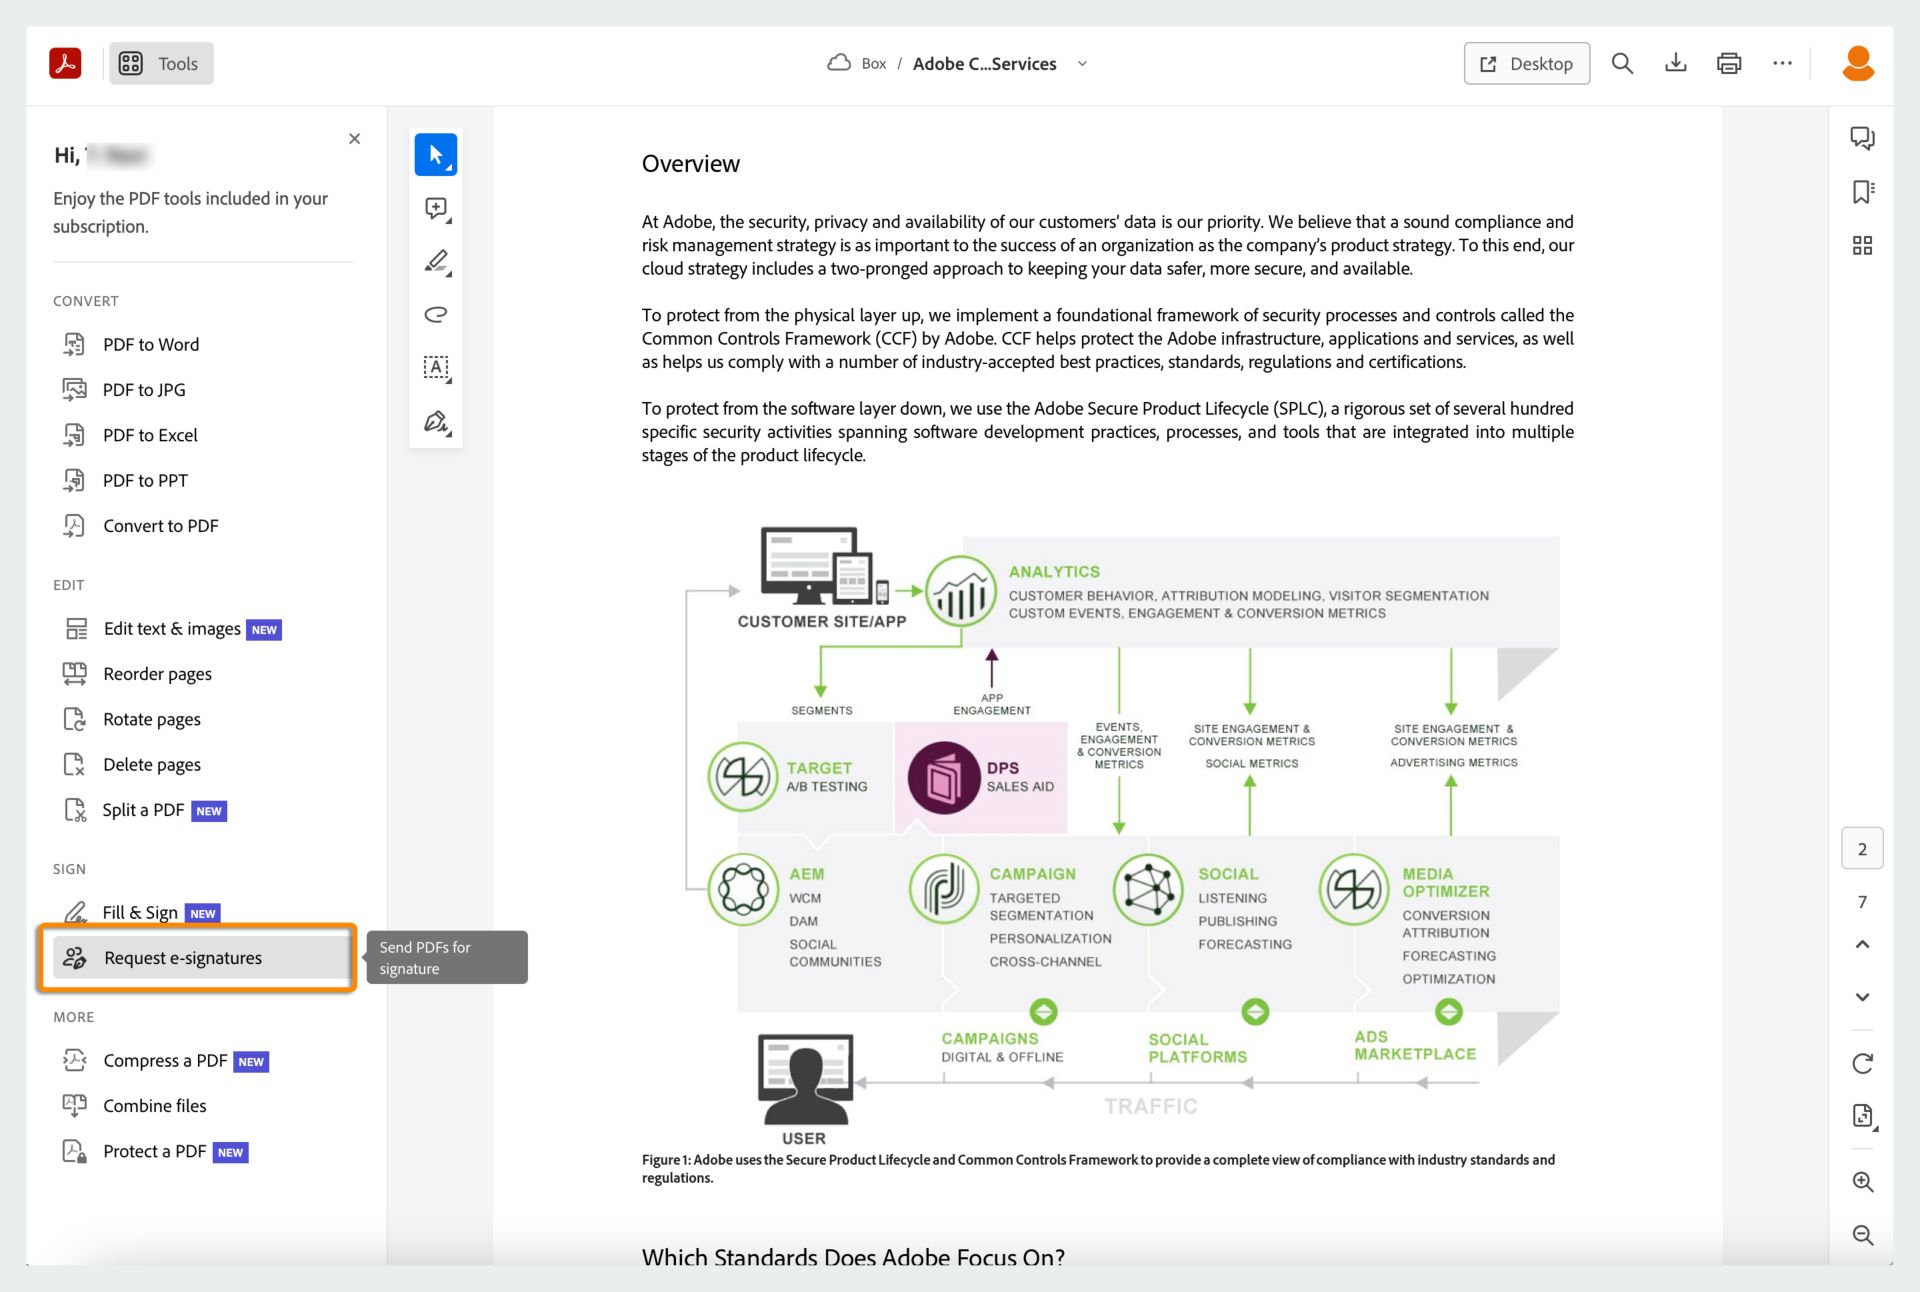Click the Desktop view toggle button
This screenshot has height=1292, width=1920.
pos(1526,63)
